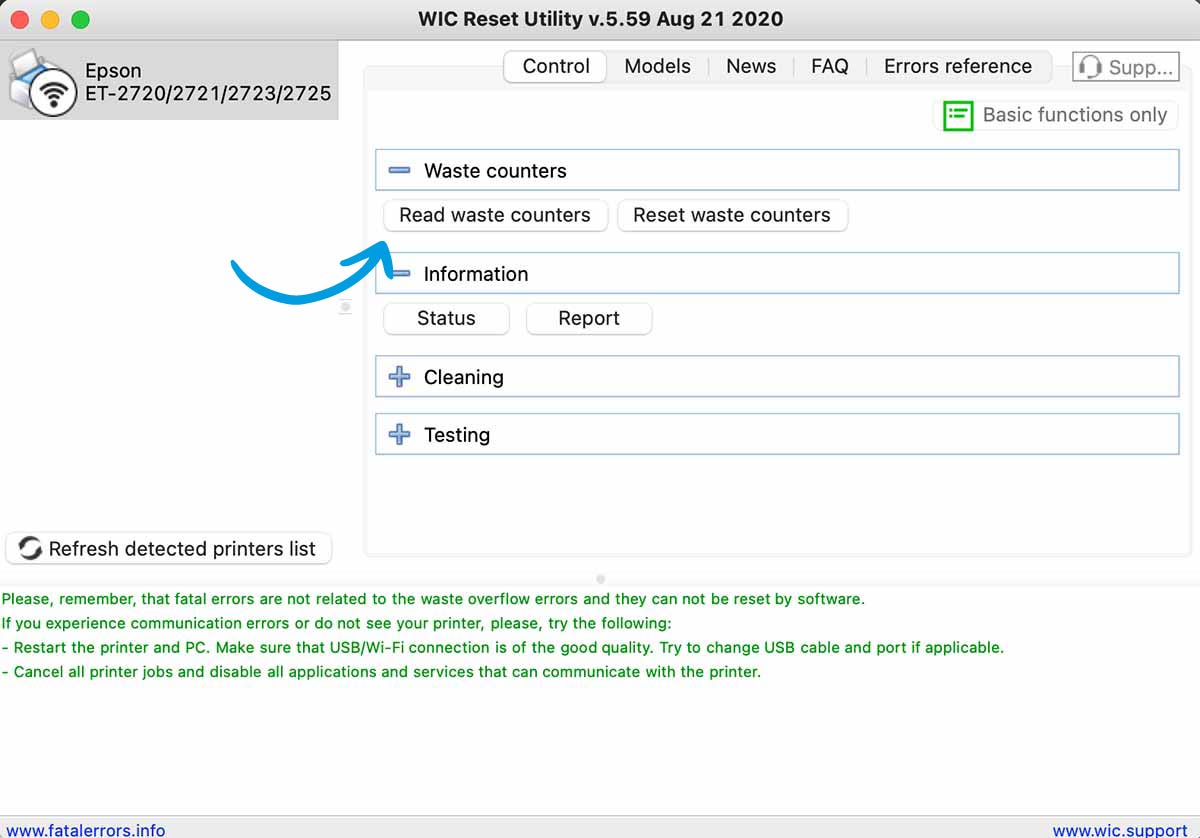Click the green Basic functions list icon
1200x838 pixels.
pyautogui.click(x=958, y=115)
